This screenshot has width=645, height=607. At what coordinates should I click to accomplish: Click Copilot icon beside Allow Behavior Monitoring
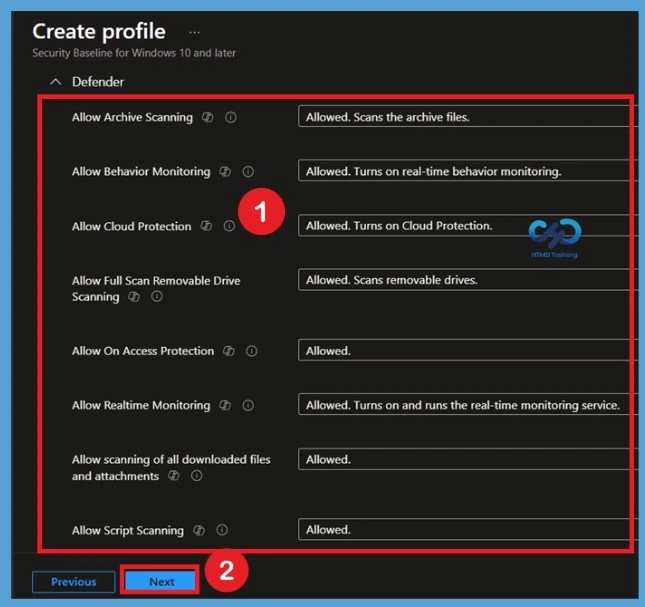click(x=225, y=171)
